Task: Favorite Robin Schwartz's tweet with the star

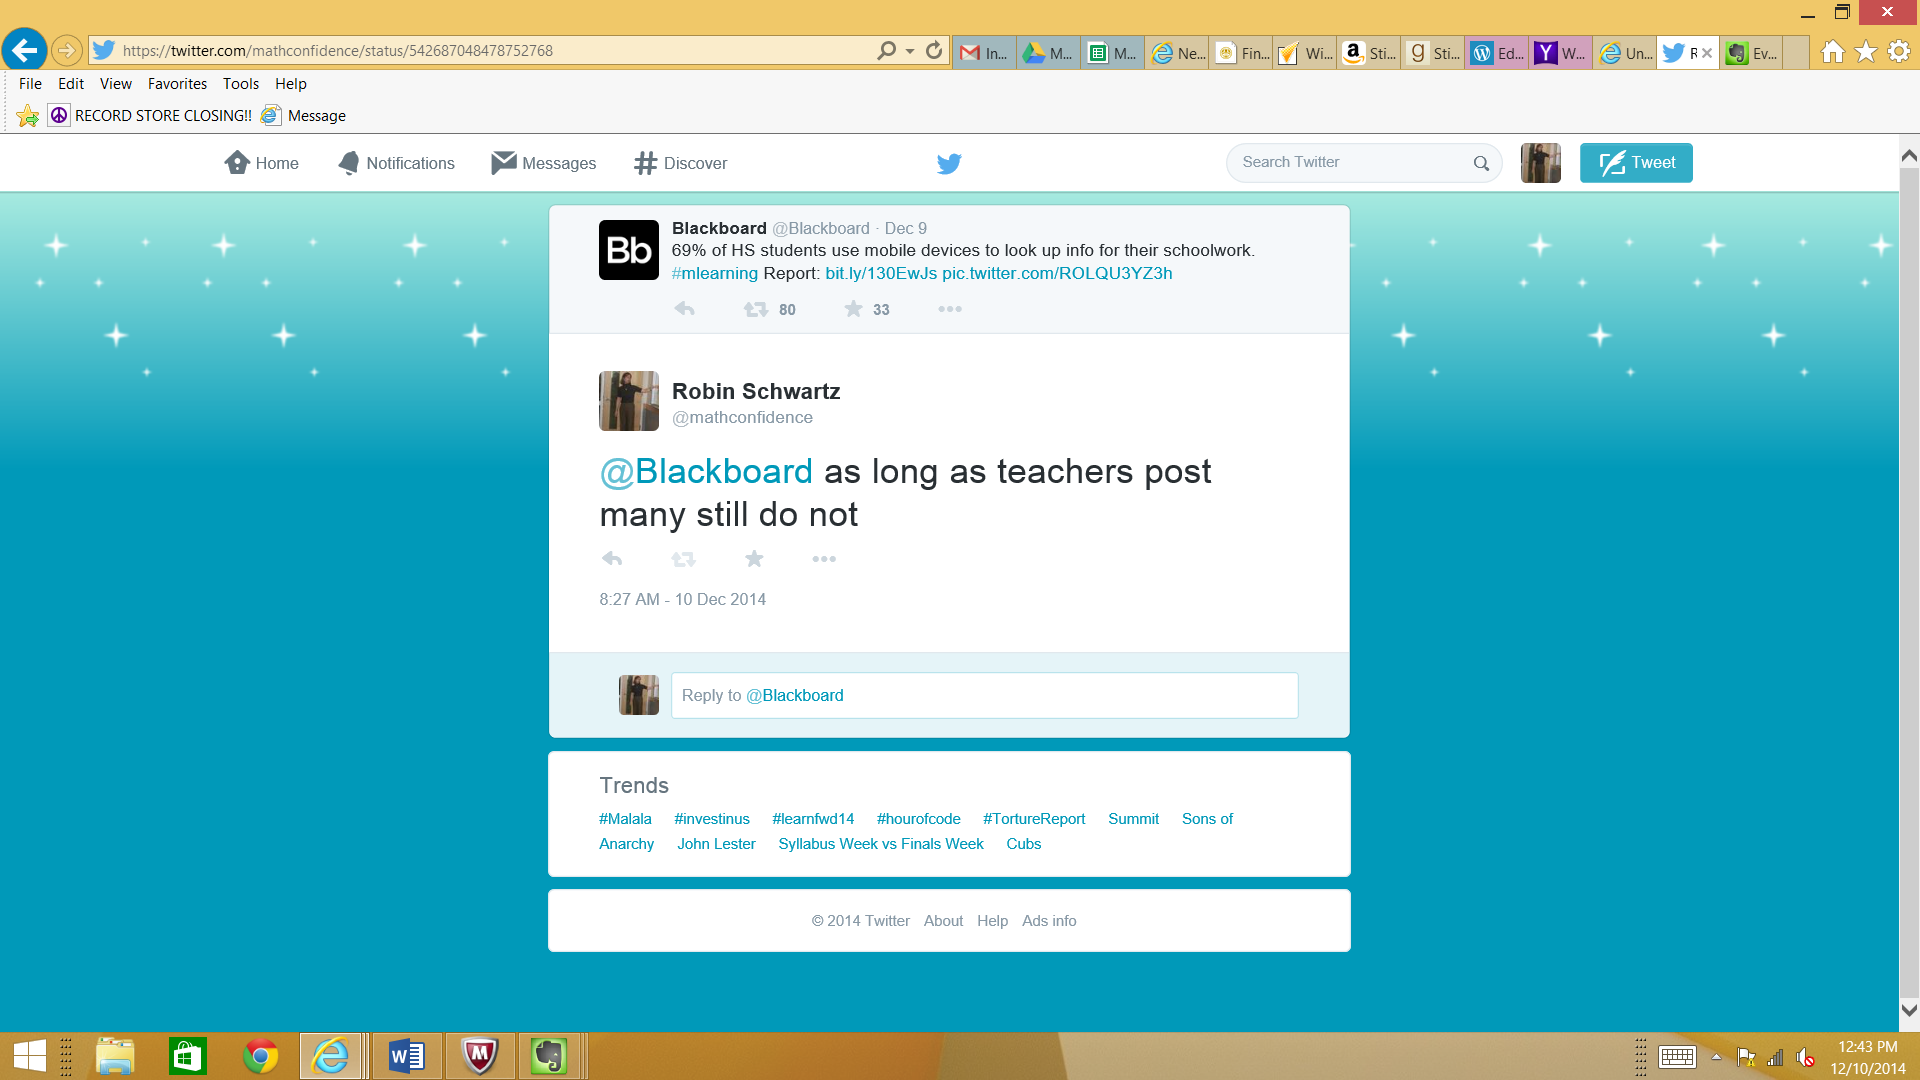Action: point(754,559)
